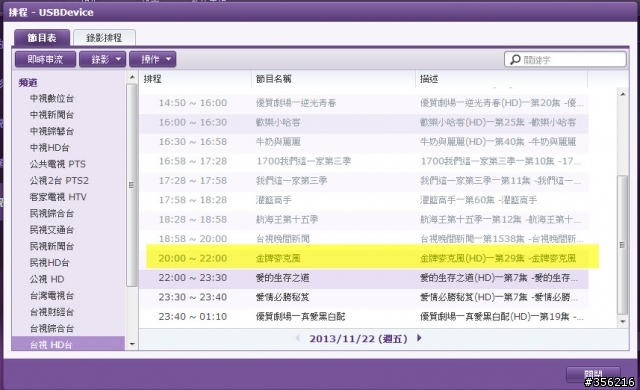Select program 灌籃高手
Image resolution: width=640 pixels, height=390 pixels.
click(x=273, y=200)
